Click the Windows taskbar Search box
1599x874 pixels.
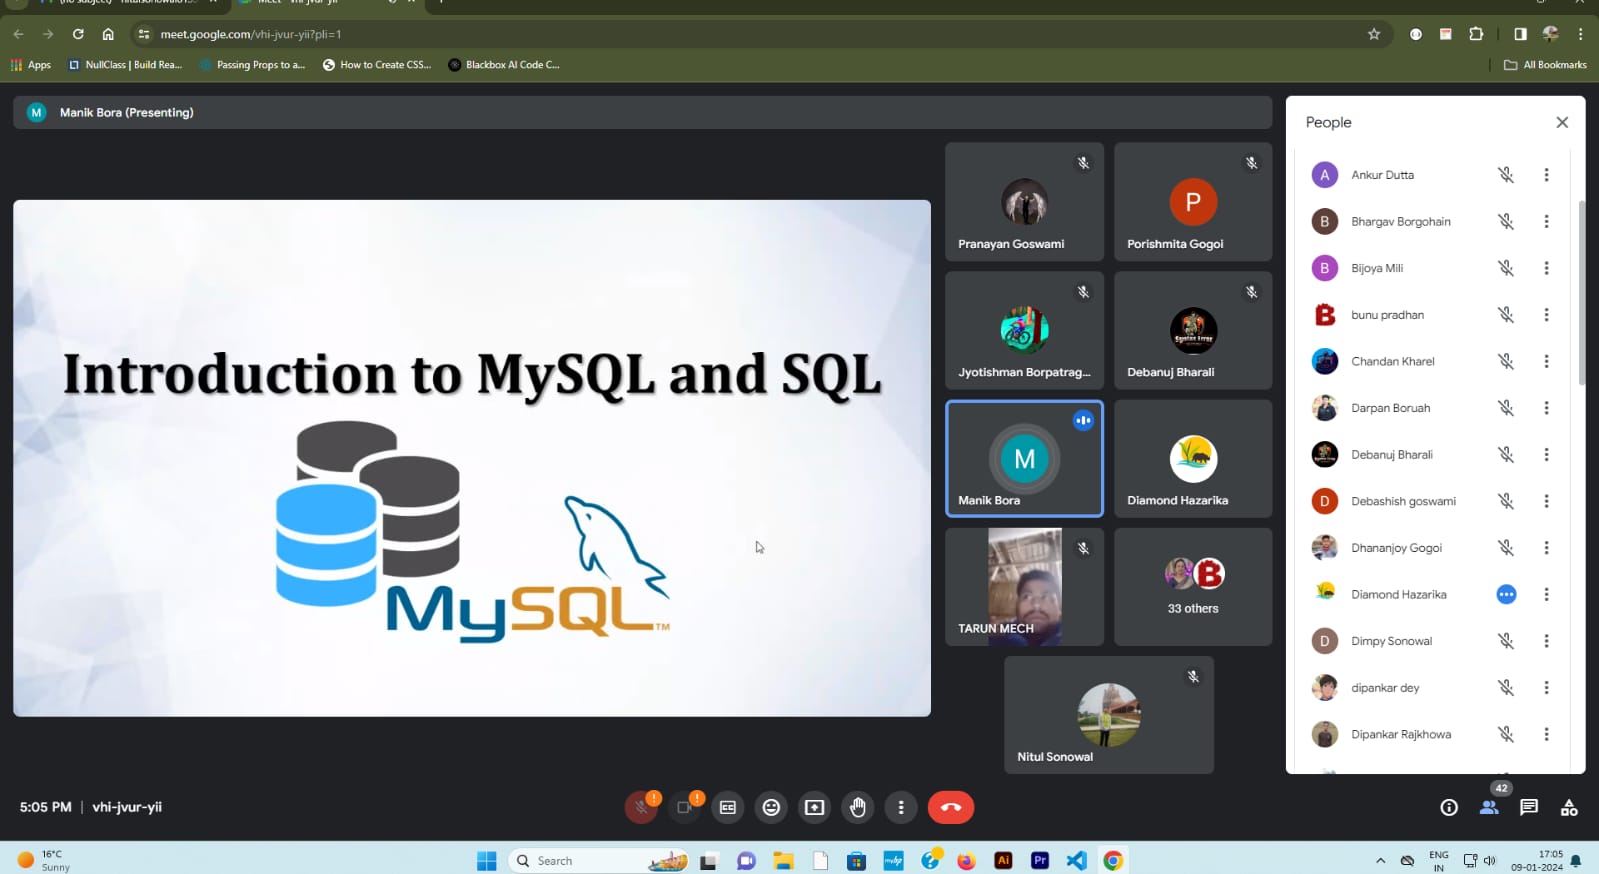pos(599,860)
